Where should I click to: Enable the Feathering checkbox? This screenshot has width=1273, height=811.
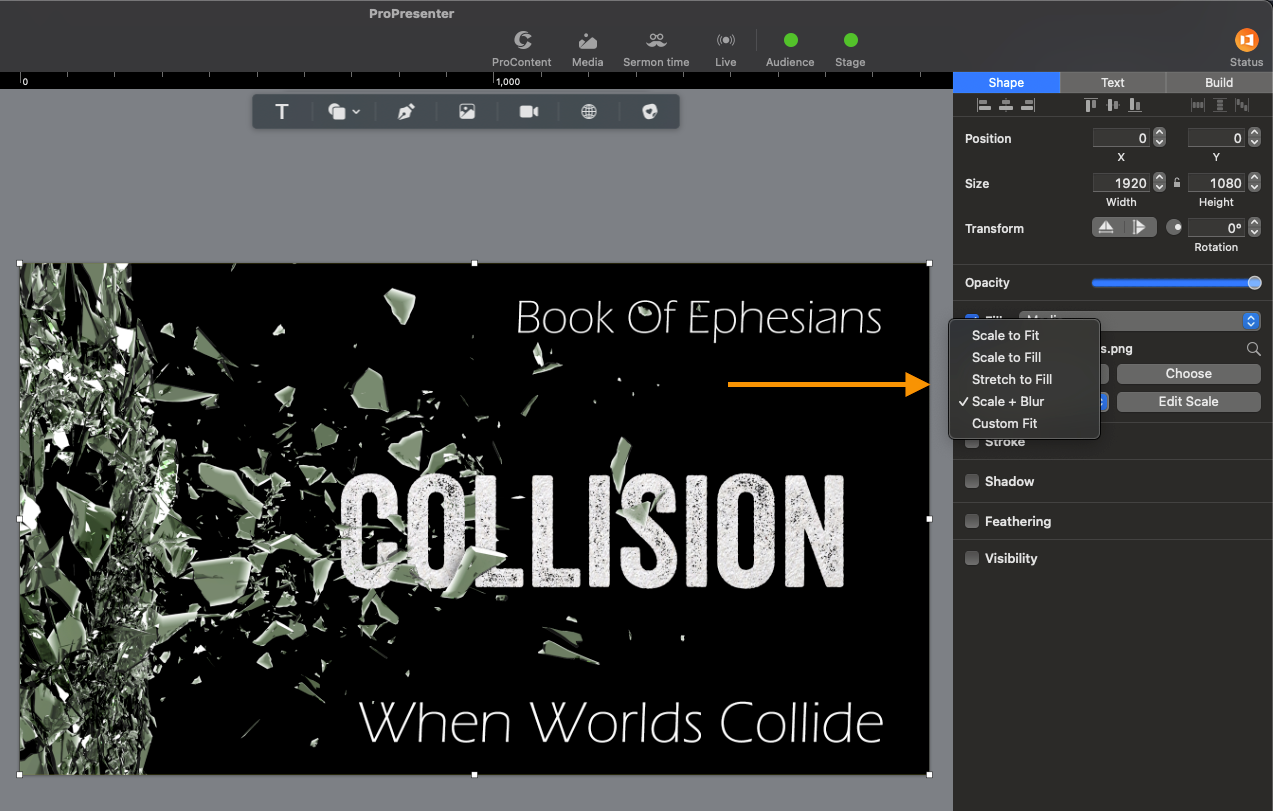pos(972,521)
